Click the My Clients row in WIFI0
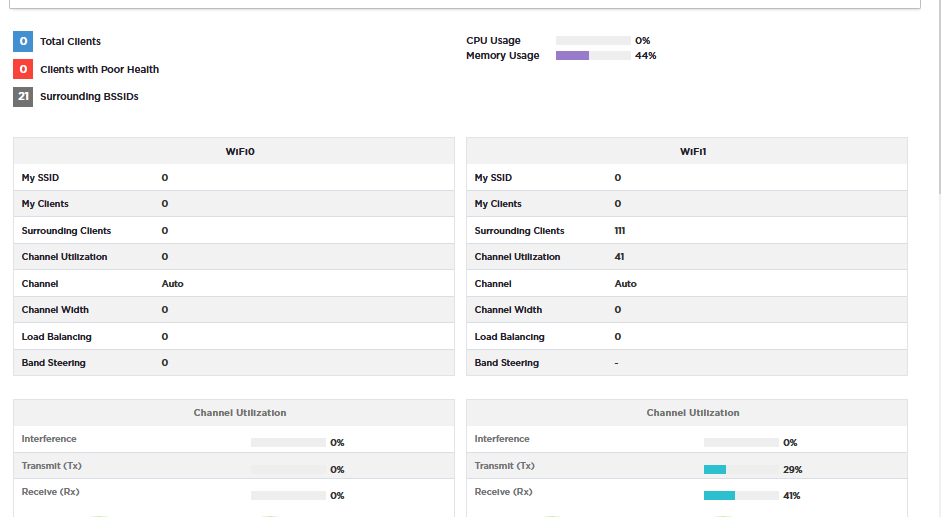This screenshot has height=517, width=941. coord(234,204)
